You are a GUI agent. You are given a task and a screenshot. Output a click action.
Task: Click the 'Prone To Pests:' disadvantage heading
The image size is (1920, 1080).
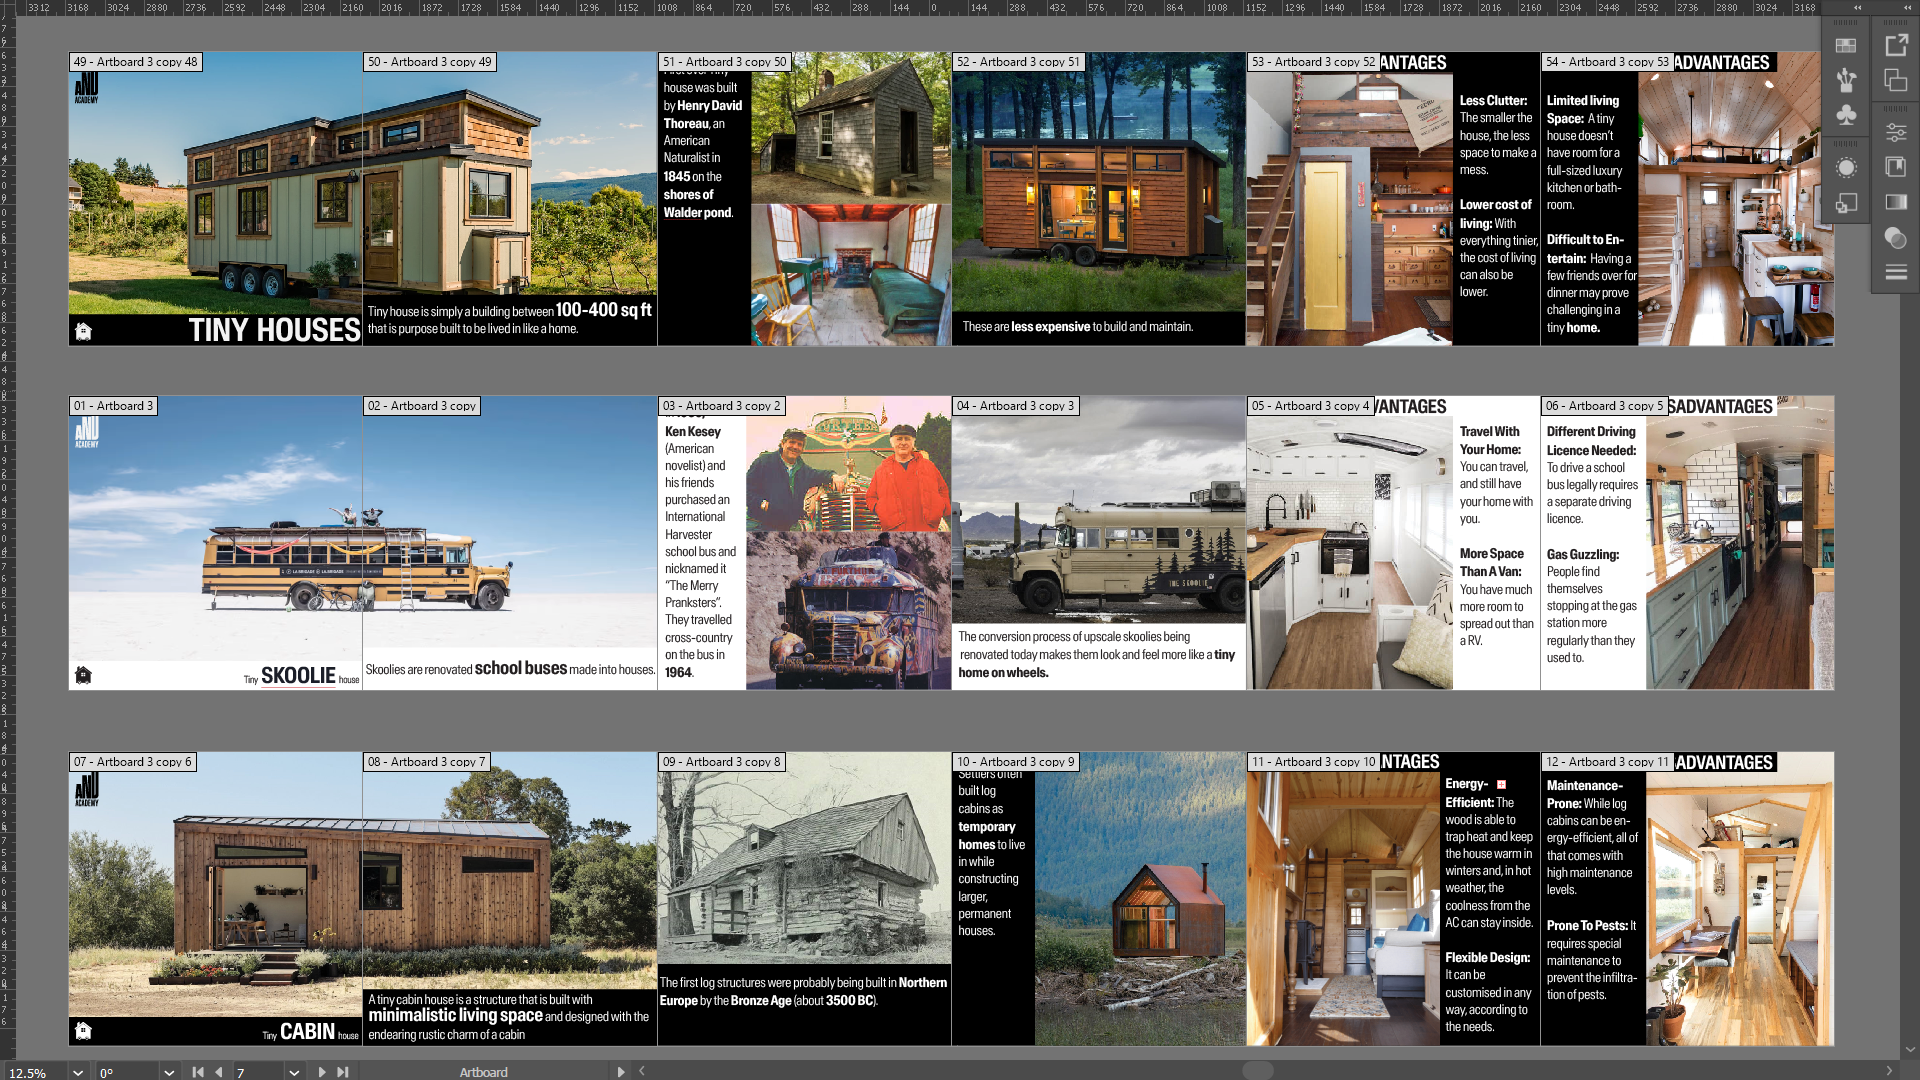point(1588,926)
